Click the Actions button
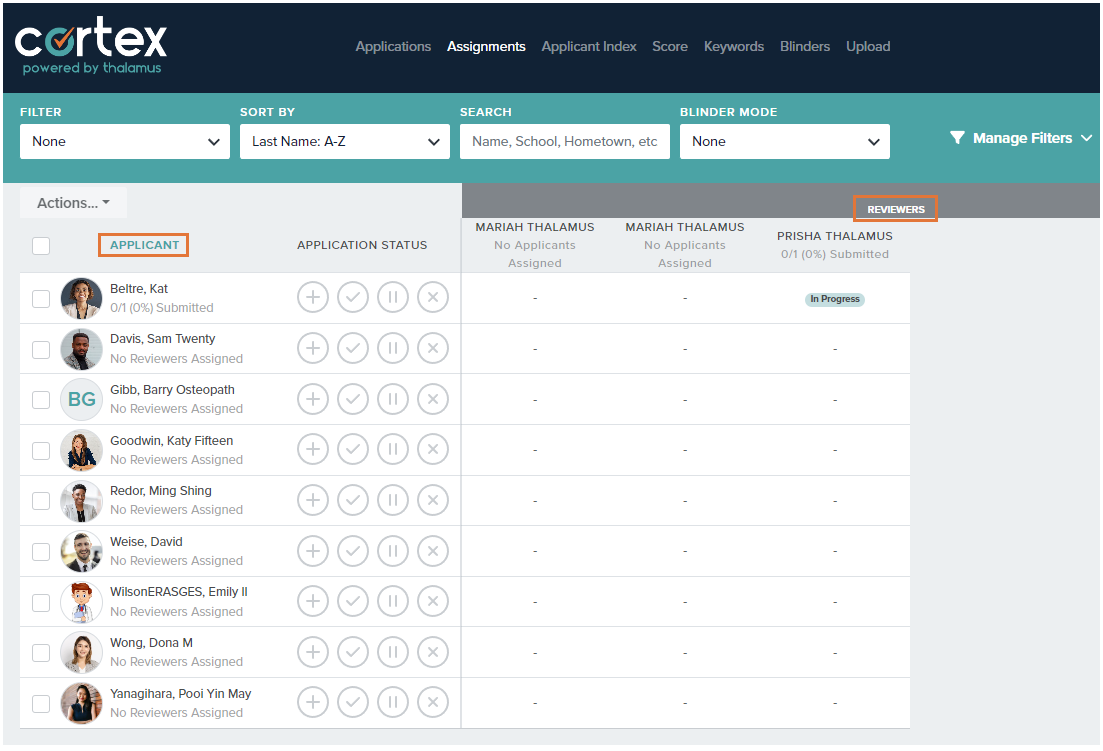This screenshot has height=751, width=1103. [x=72, y=202]
